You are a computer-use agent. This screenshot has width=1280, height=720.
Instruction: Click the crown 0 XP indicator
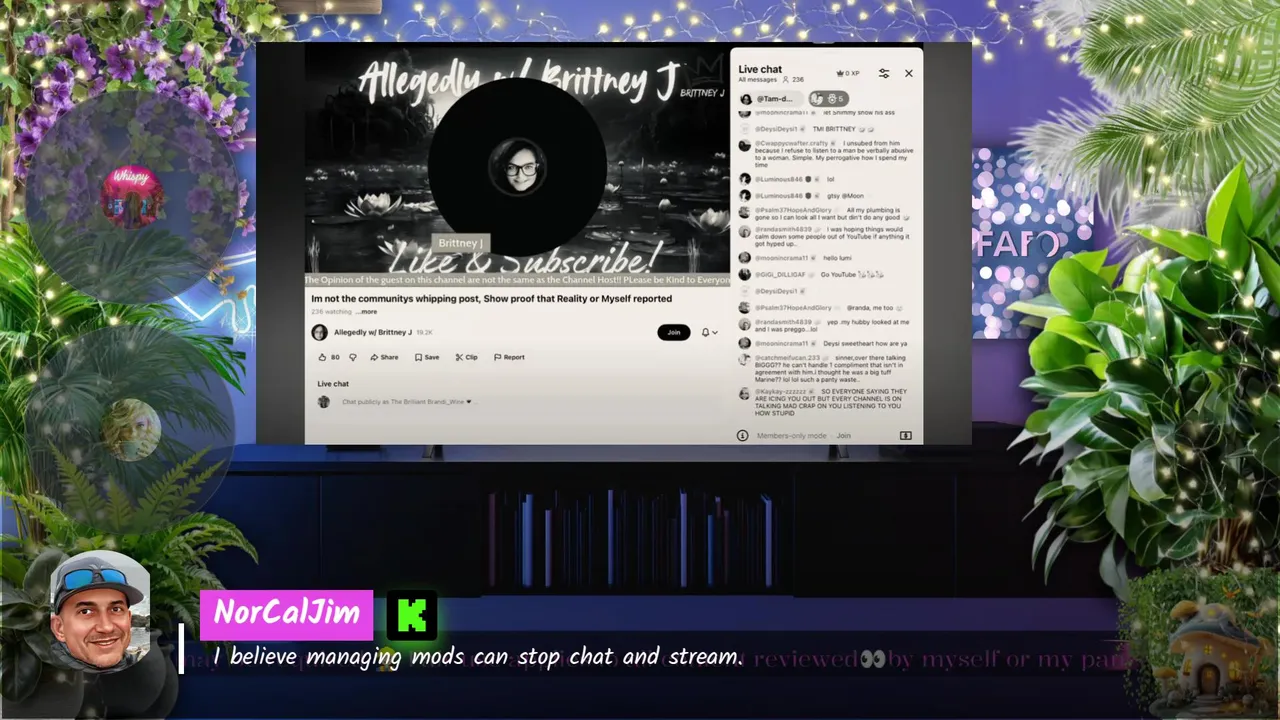pyautogui.click(x=848, y=73)
